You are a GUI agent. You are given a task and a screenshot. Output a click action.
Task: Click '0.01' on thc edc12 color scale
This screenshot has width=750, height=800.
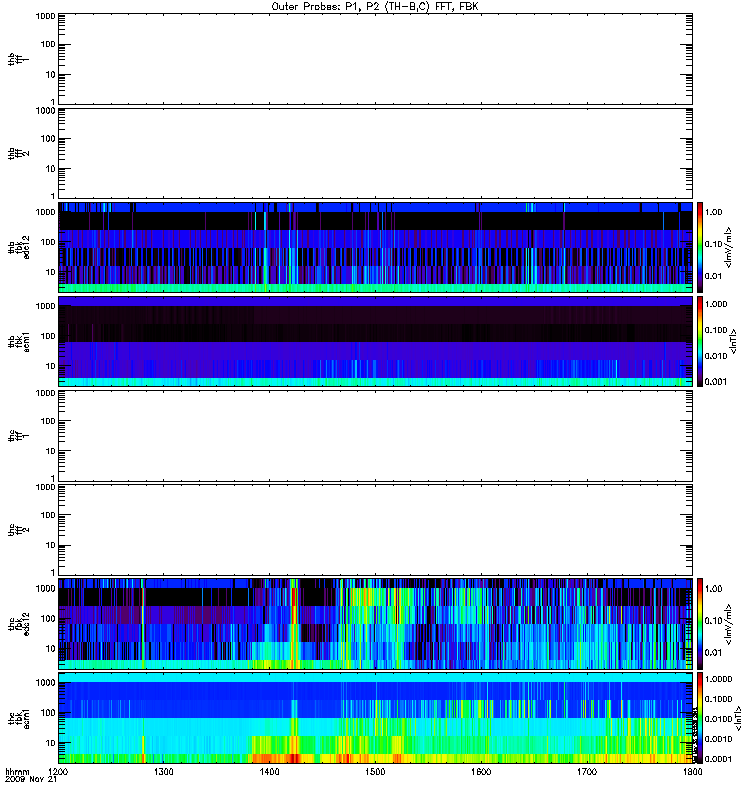tap(713, 653)
